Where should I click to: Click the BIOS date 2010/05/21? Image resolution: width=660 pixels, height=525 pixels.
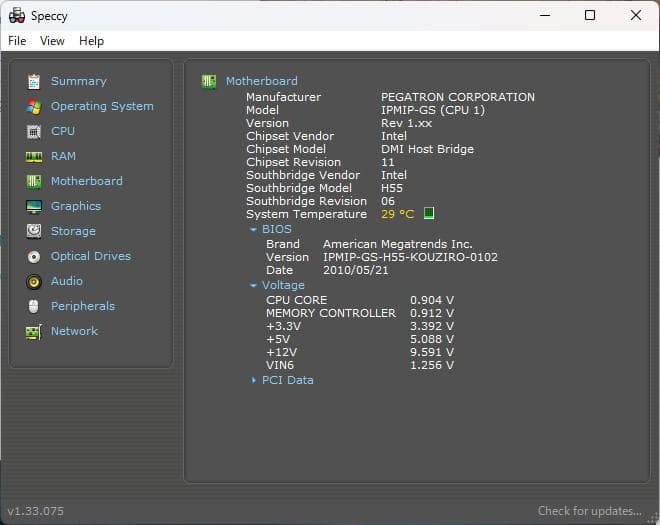pyautogui.click(x=355, y=270)
